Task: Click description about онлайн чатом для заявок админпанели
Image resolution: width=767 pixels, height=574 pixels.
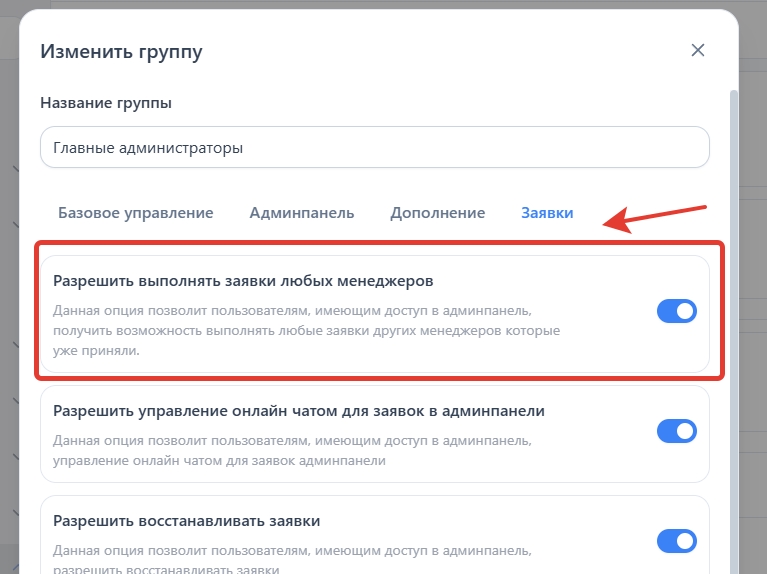Action: pyautogui.click(x=292, y=451)
